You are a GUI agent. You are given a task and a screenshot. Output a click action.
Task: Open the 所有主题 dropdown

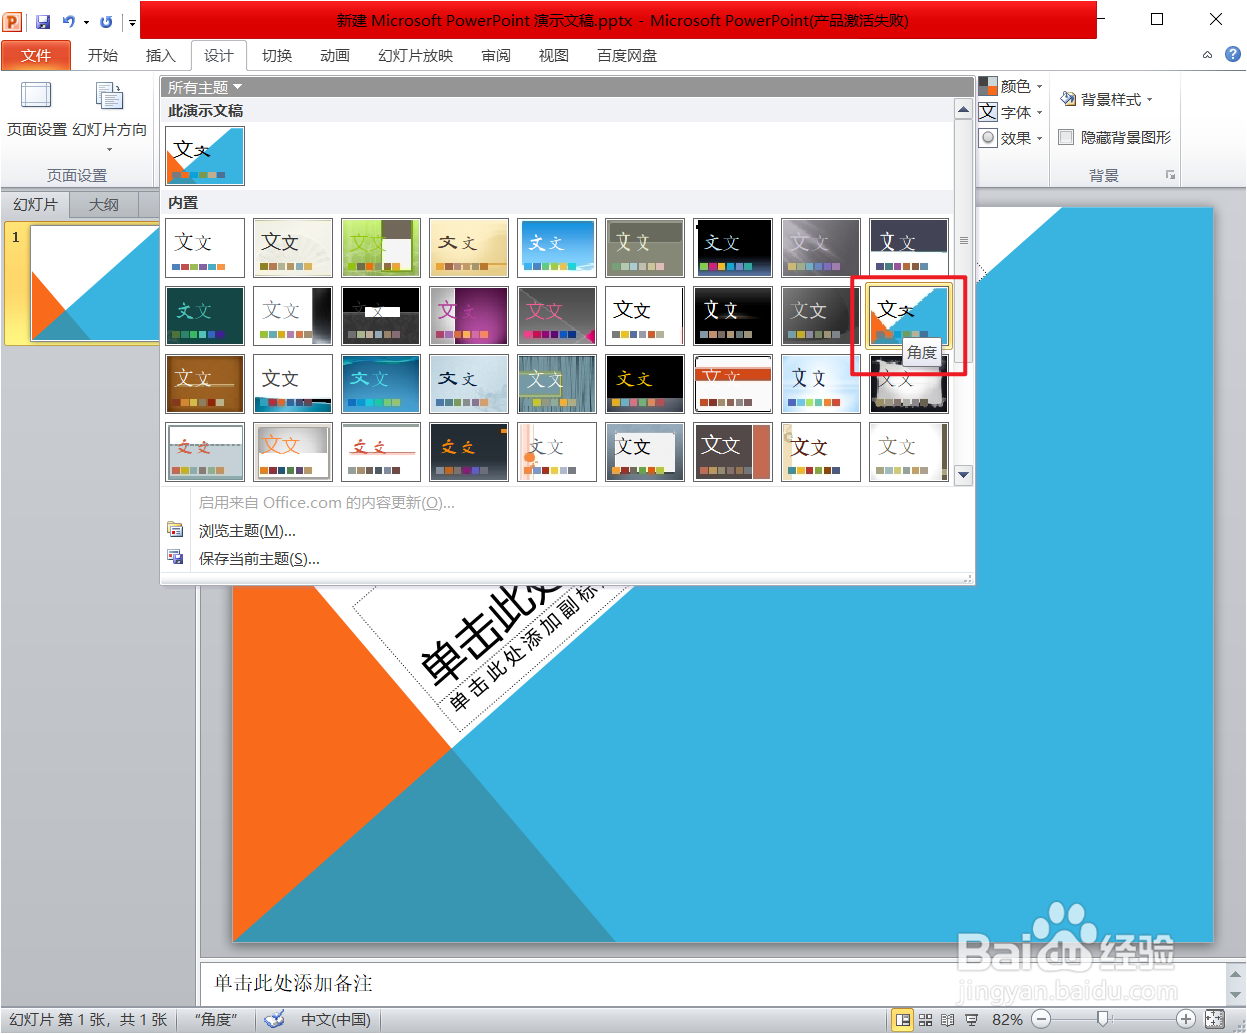pyautogui.click(x=203, y=87)
